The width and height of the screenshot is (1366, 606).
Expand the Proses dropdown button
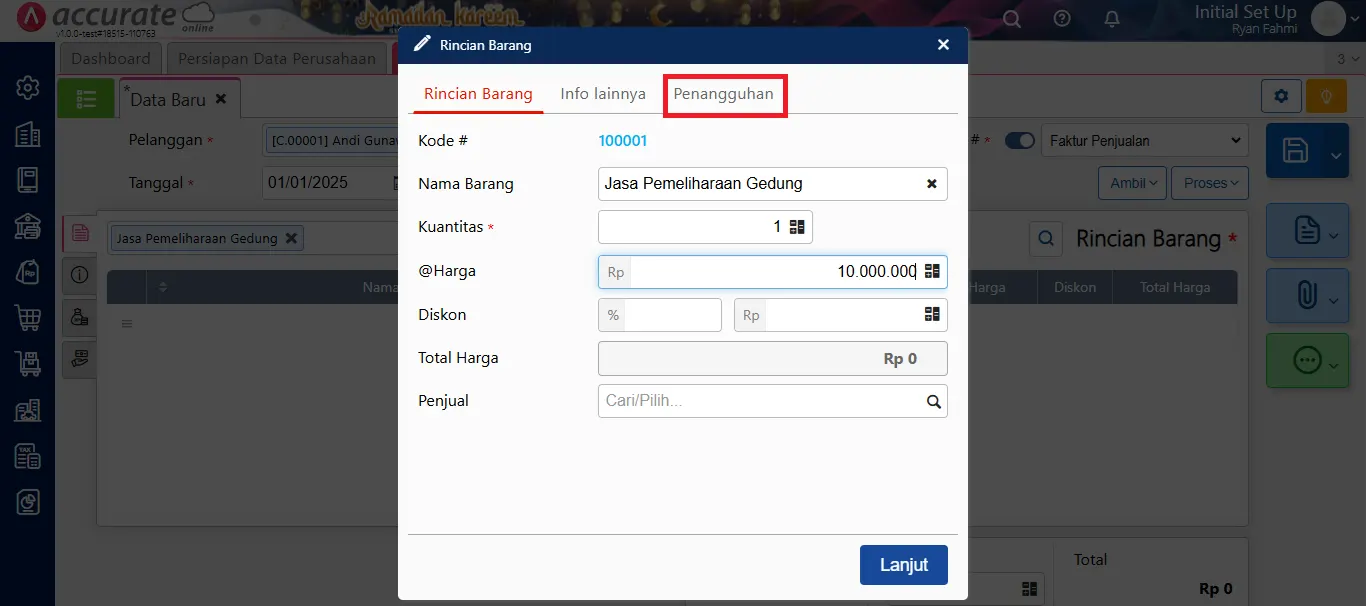[x=1210, y=183]
